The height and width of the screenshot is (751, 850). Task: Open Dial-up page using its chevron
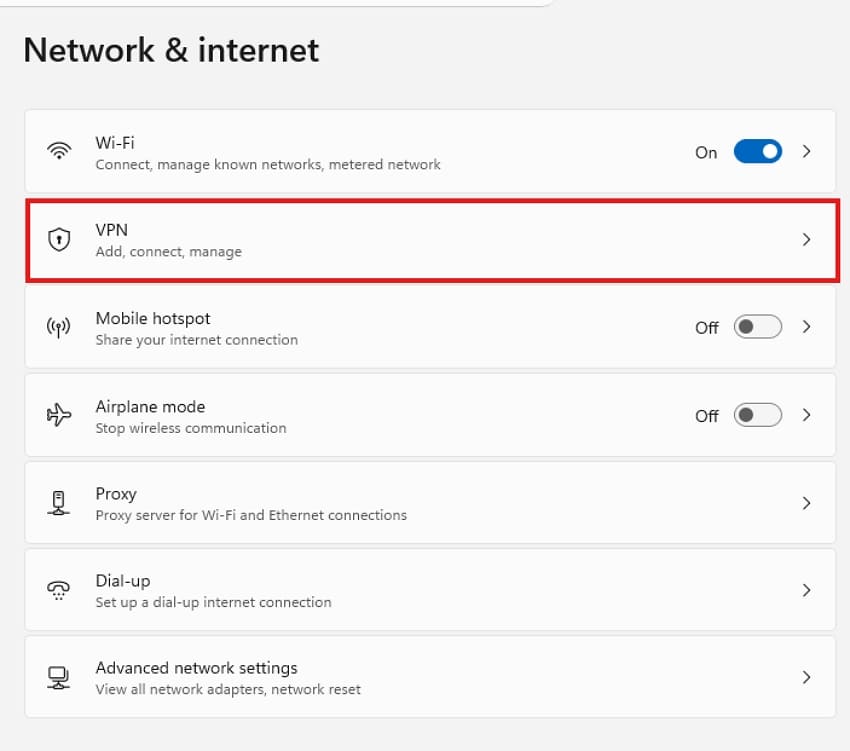(x=807, y=590)
